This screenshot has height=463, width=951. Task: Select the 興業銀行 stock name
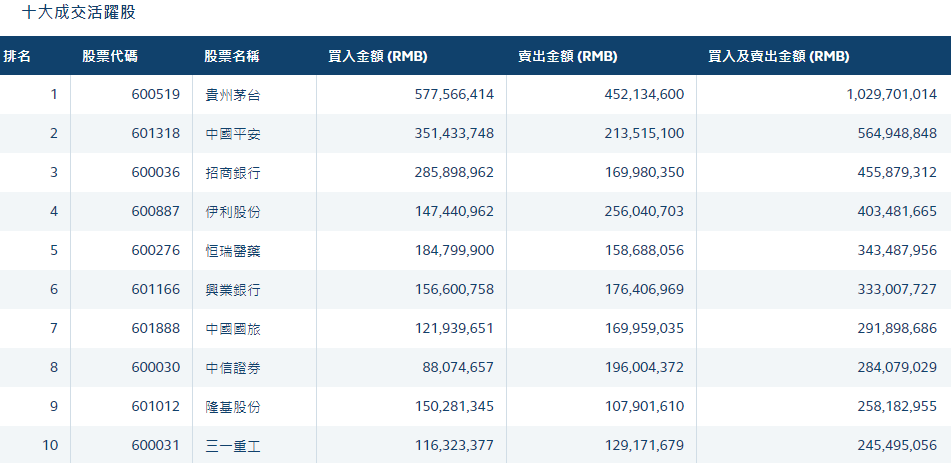(x=233, y=290)
